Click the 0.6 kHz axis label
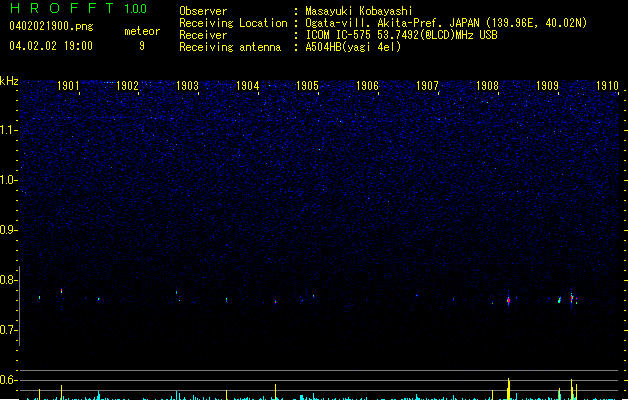Image resolution: width=629 pixels, height=400 pixels. click(x=8, y=380)
